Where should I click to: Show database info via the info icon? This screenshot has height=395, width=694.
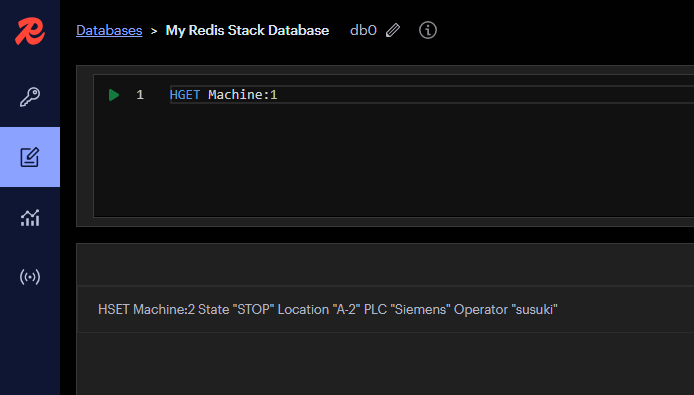(428, 30)
